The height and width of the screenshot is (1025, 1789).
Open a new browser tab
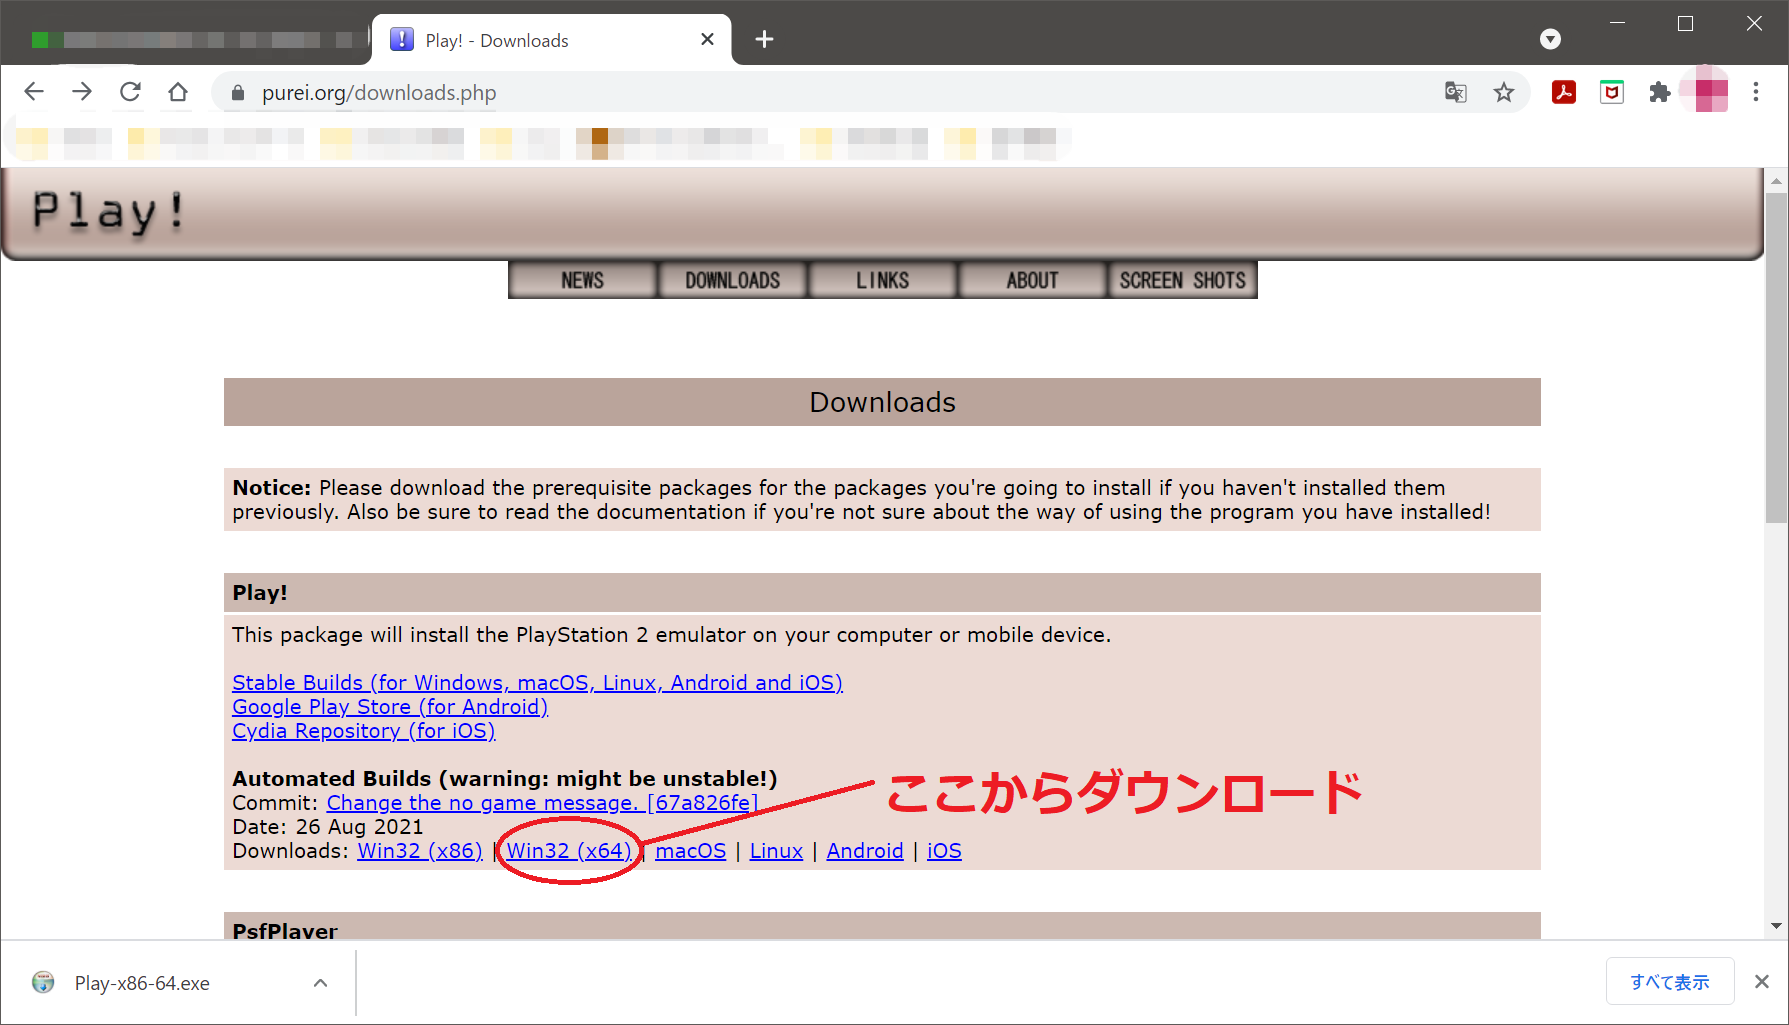click(764, 39)
